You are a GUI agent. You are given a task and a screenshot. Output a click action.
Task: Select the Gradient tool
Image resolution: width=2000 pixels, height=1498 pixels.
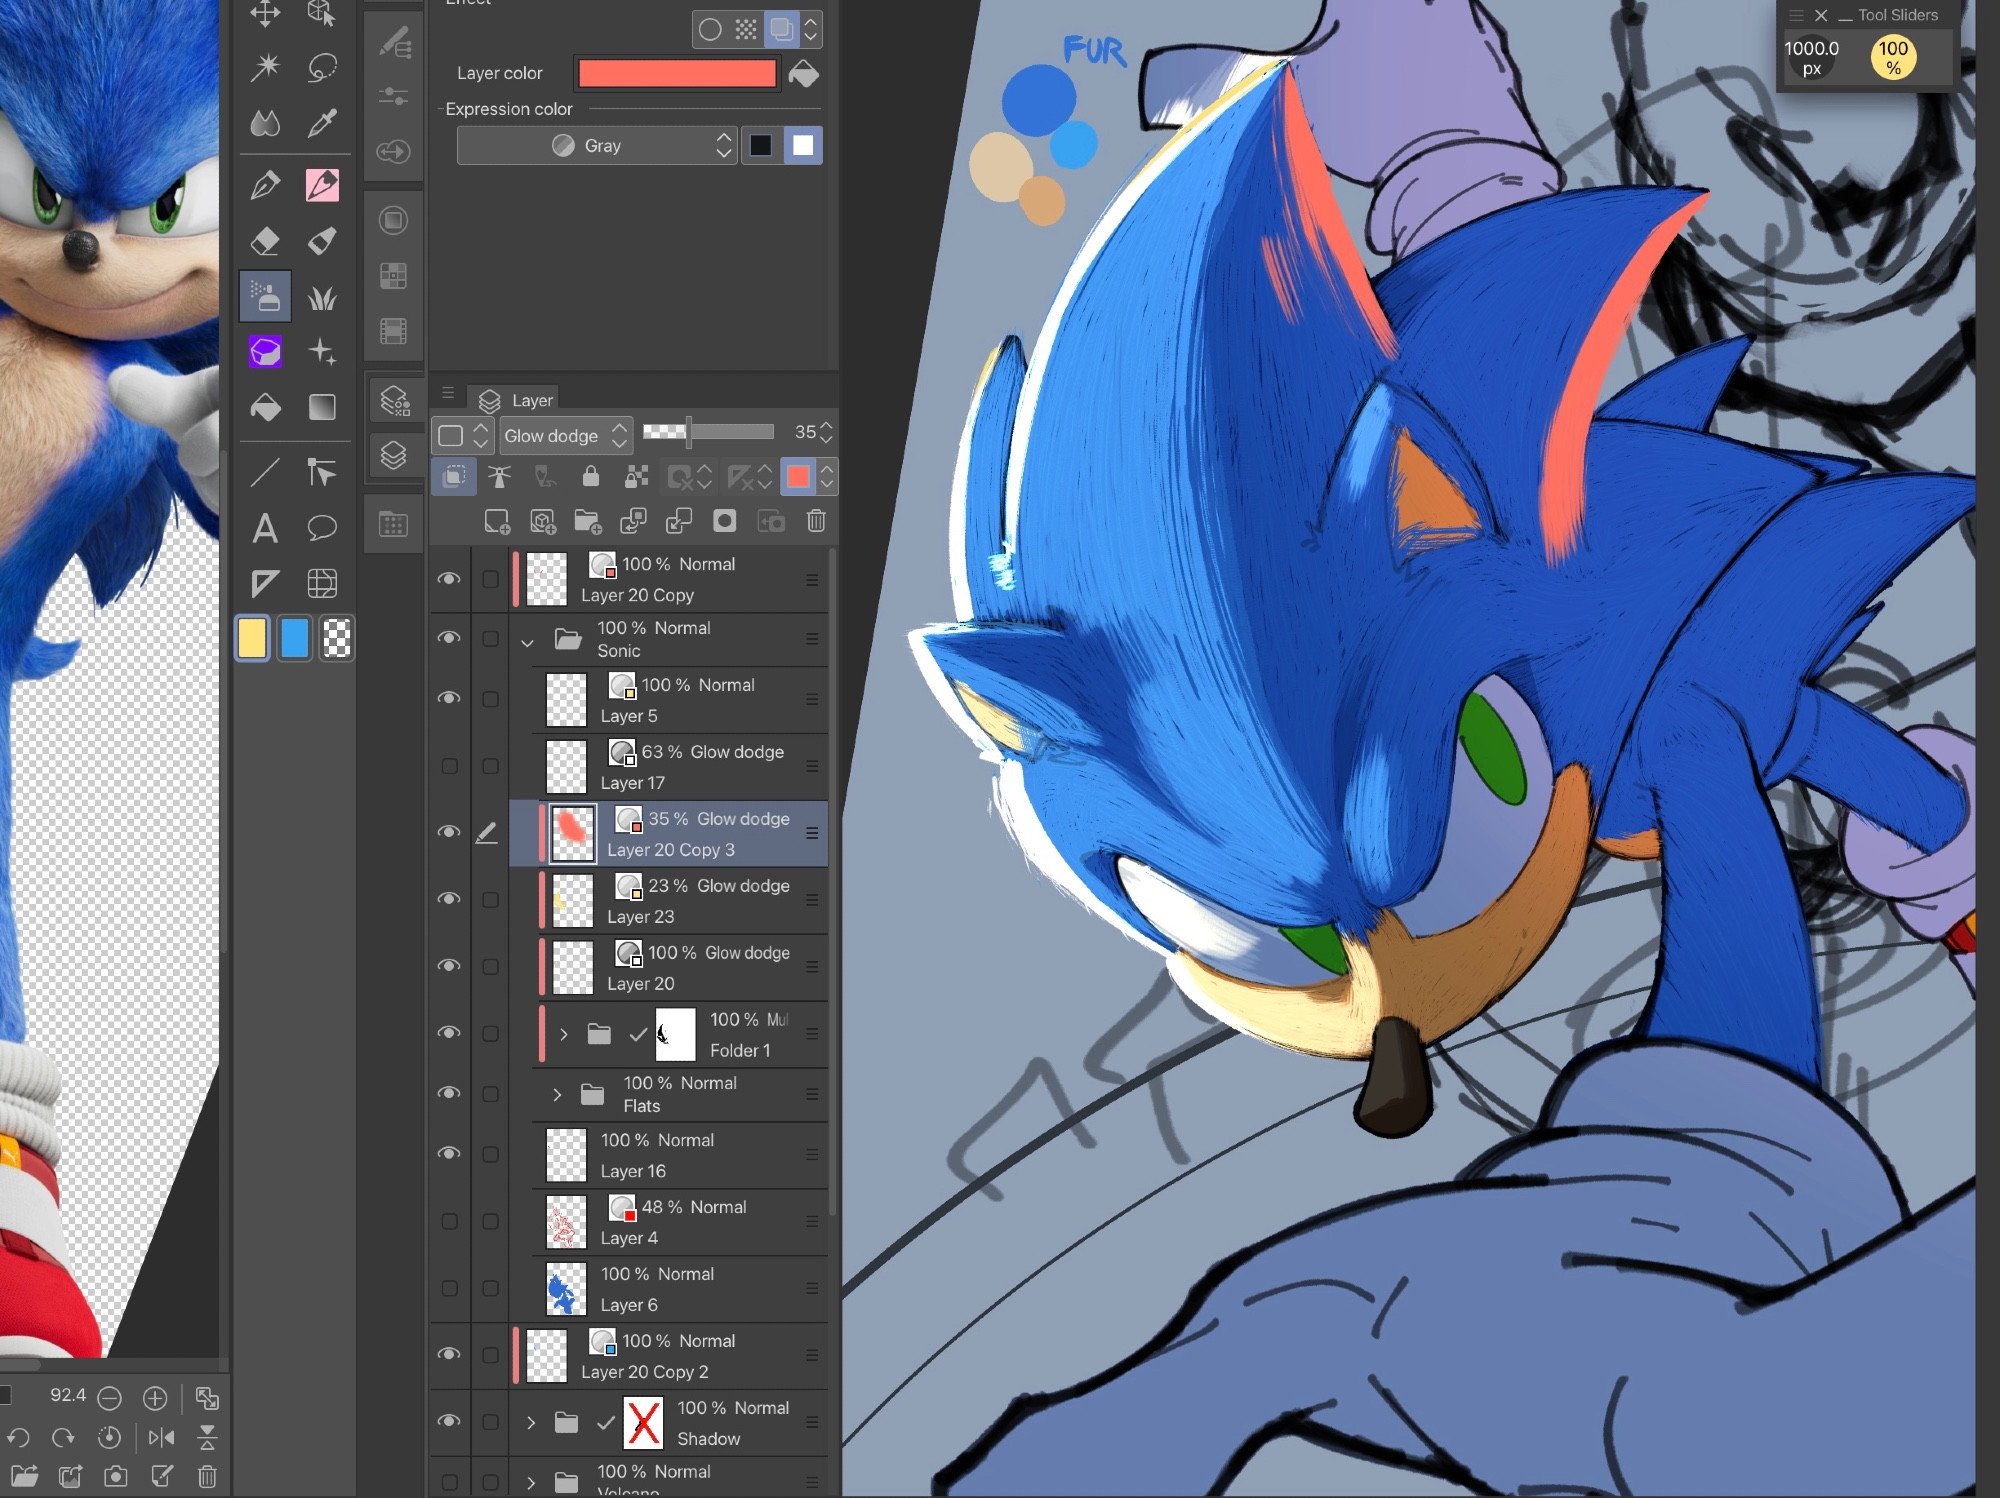322,407
